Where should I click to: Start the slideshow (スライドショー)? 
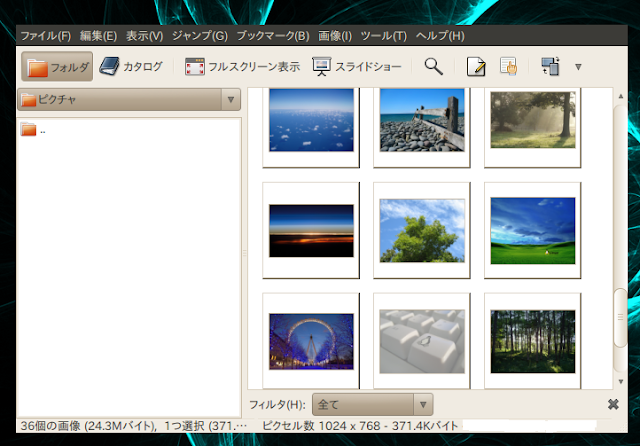[x=357, y=67]
